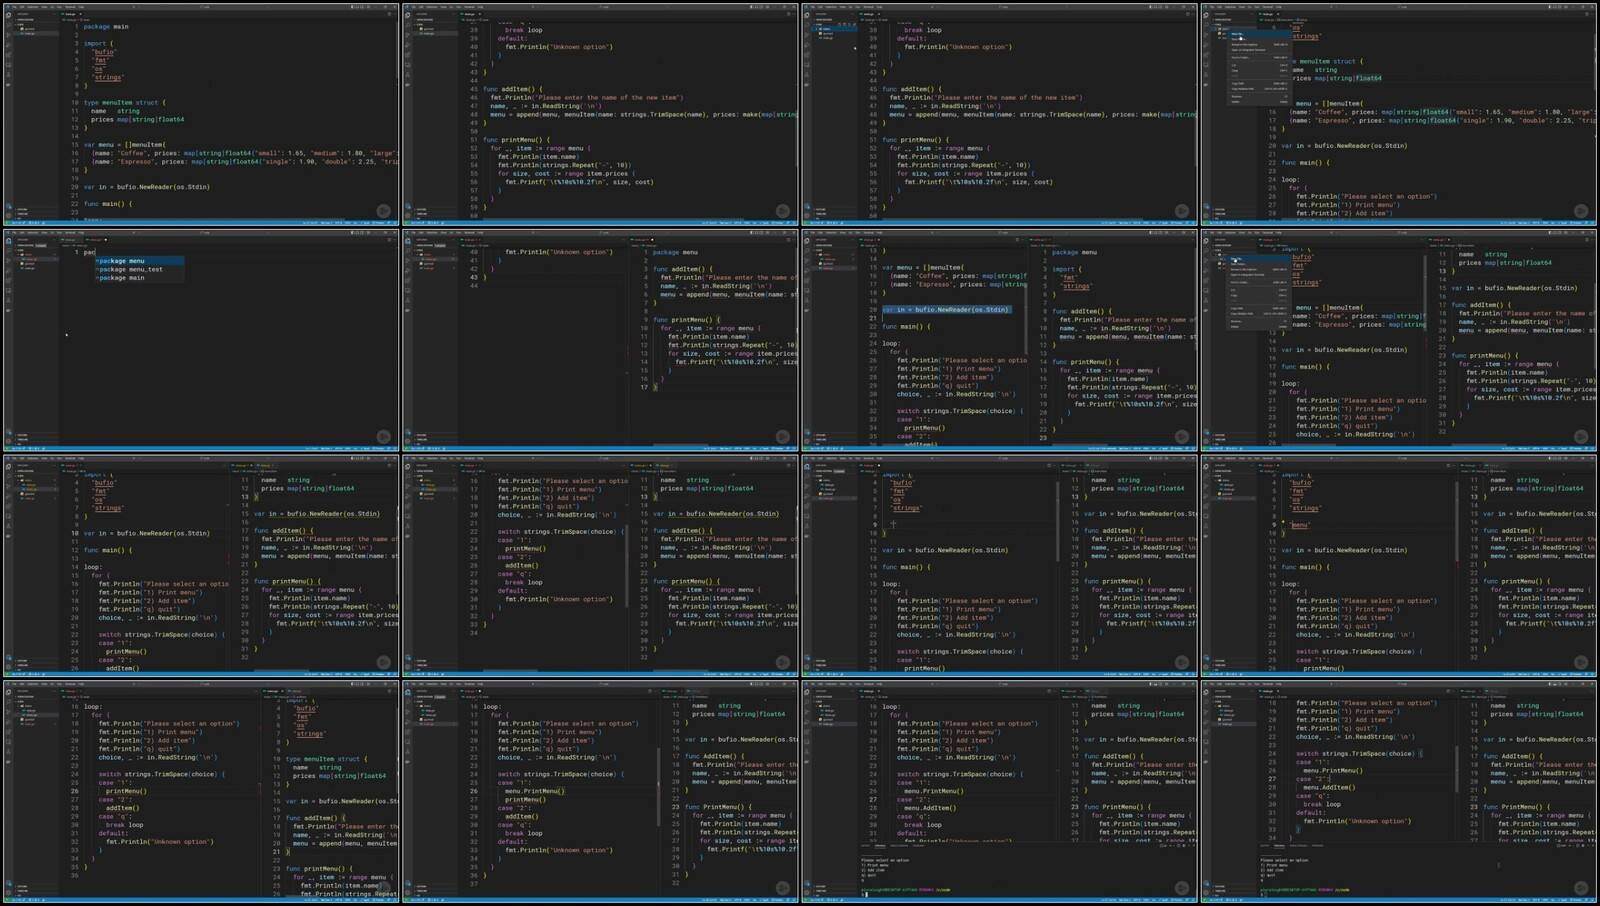
Task: Expand Timeline section in frame with 'package main' line 1
Action: coord(22,213)
